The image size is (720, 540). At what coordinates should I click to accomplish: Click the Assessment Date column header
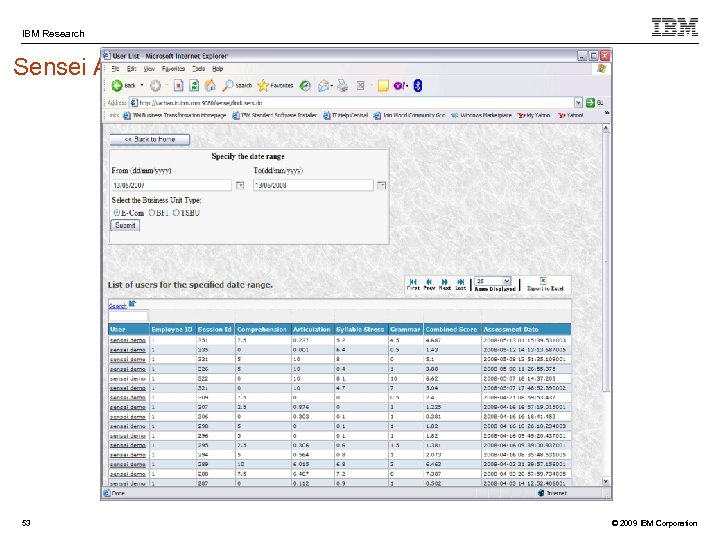pos(527,329)
